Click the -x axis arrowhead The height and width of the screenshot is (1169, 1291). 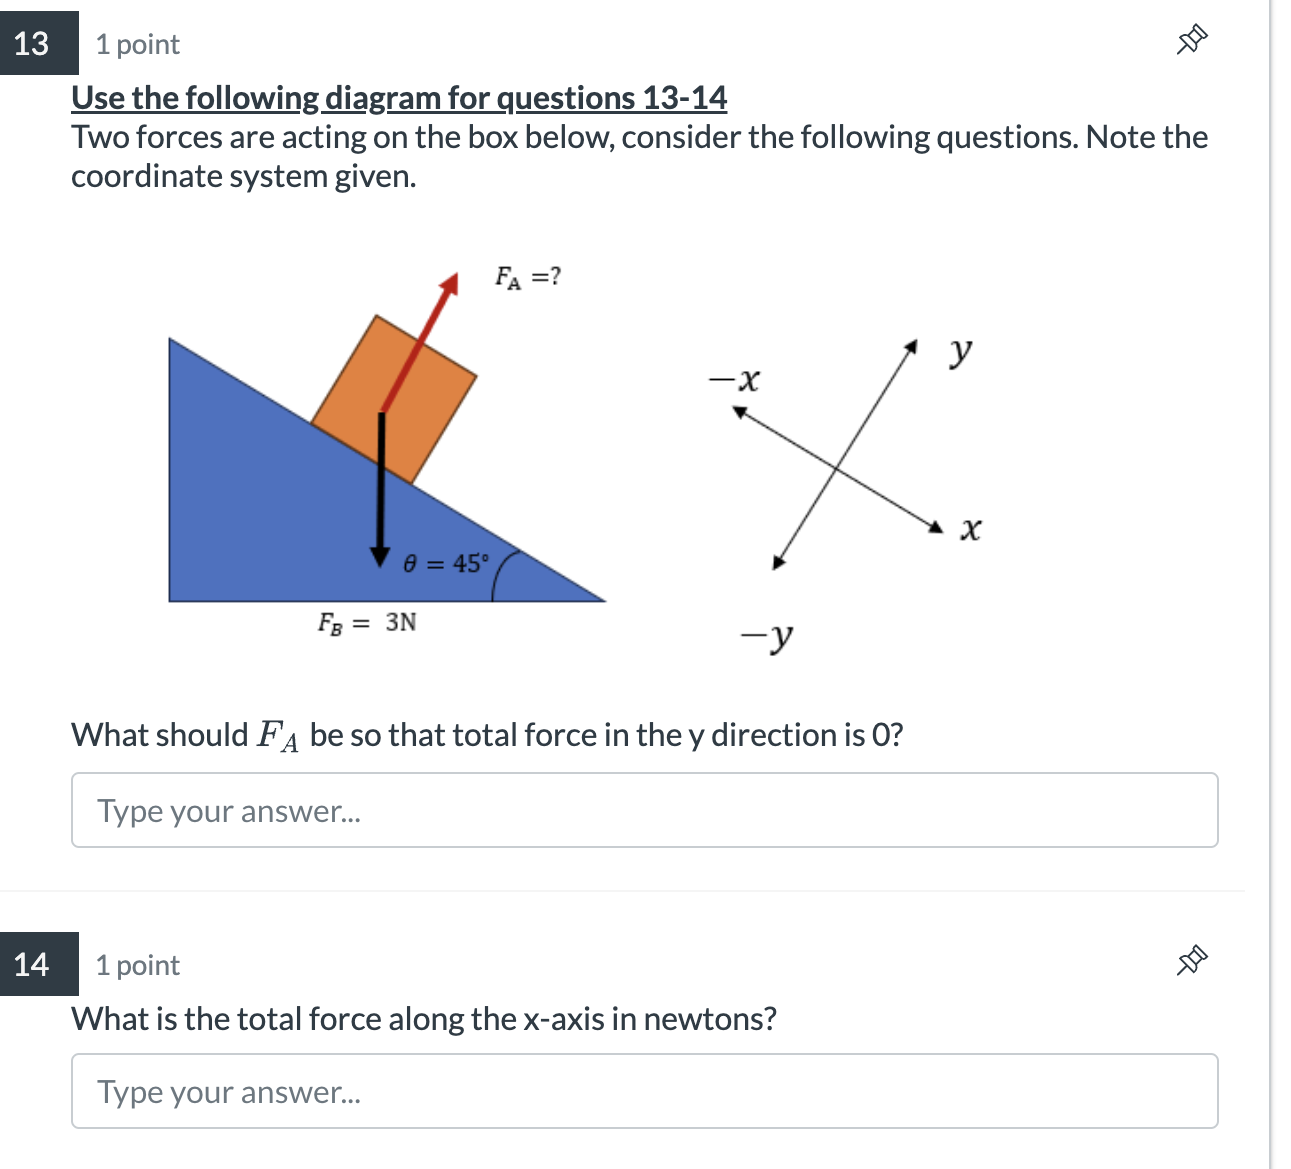click(x=742, y=410)
